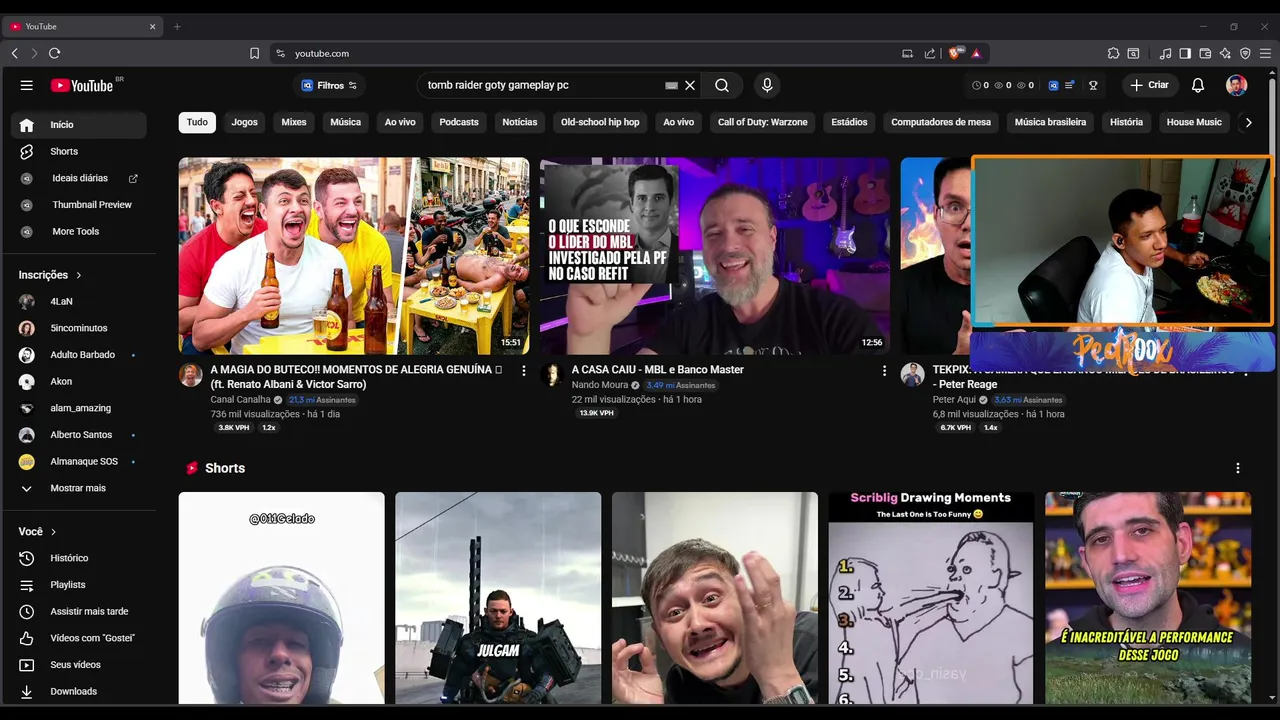Play the A MAGIA DO BUTECO video thumbnail
The width and height of the screenshot is (1280, 720).
354,256
